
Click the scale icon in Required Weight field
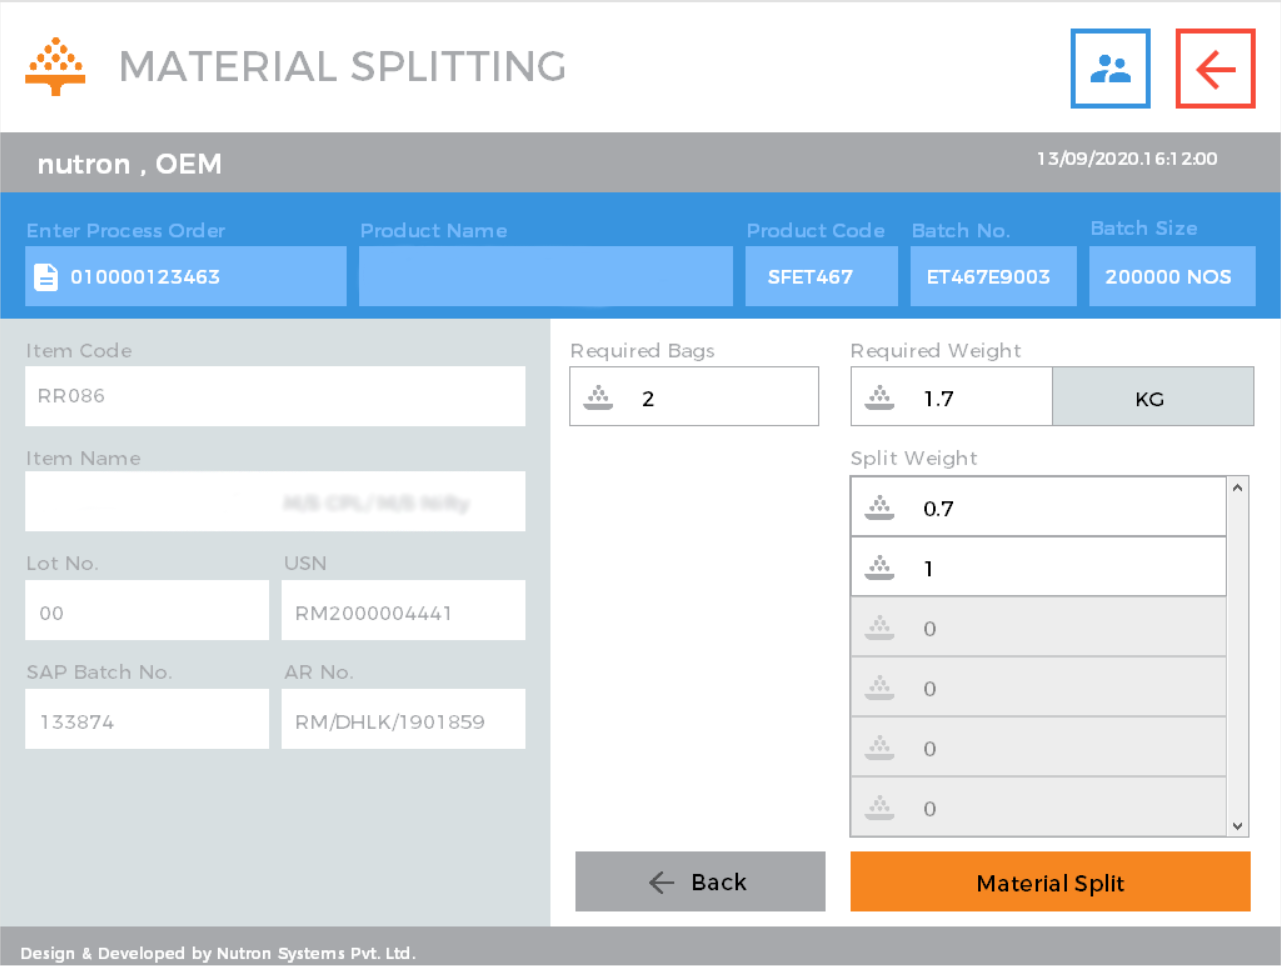click(879, 396)
